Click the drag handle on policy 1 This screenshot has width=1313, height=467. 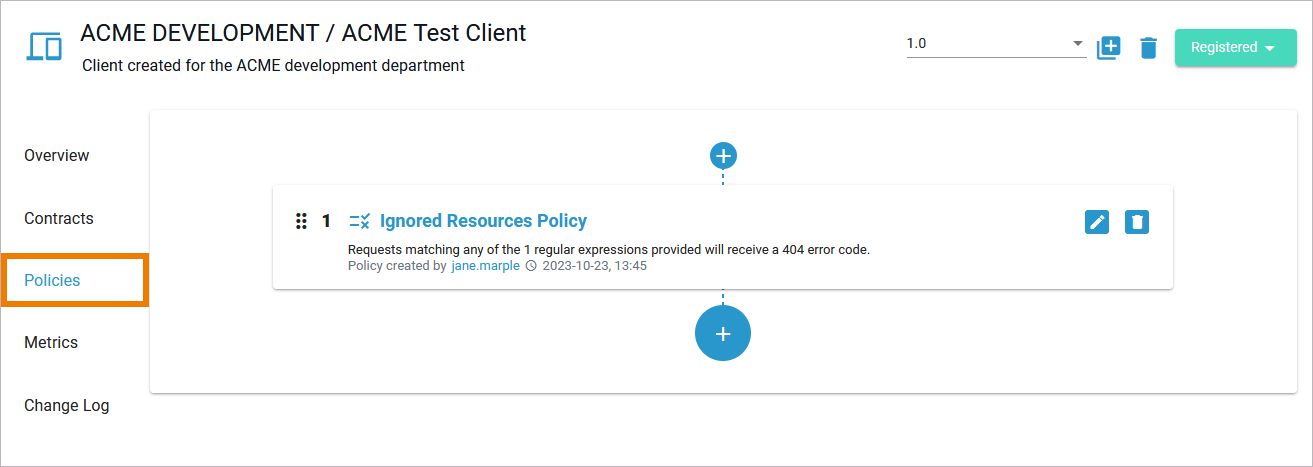click(301, 221)
